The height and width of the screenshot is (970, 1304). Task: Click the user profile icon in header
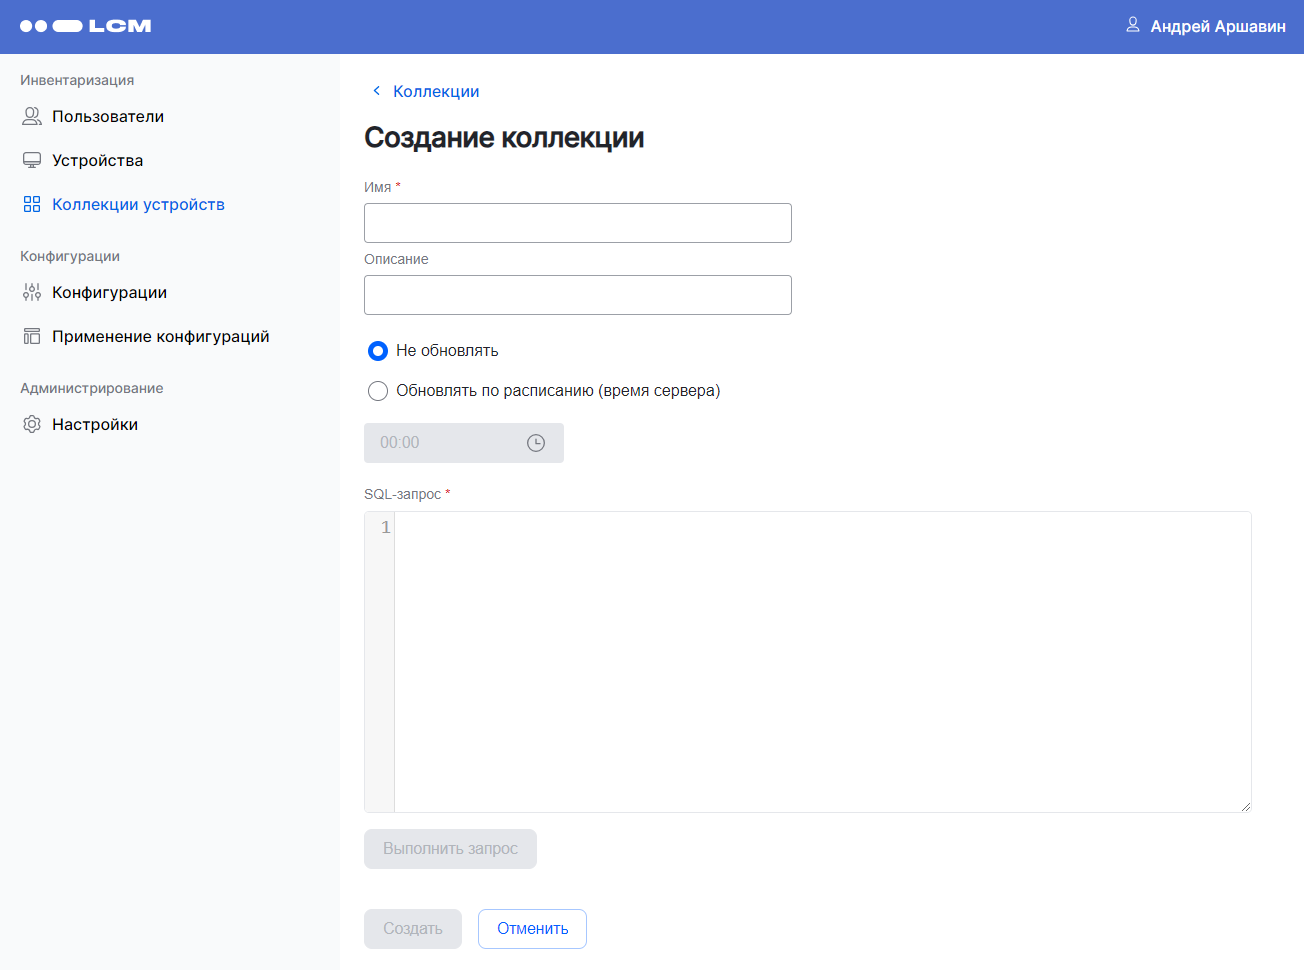[1133, 25]
